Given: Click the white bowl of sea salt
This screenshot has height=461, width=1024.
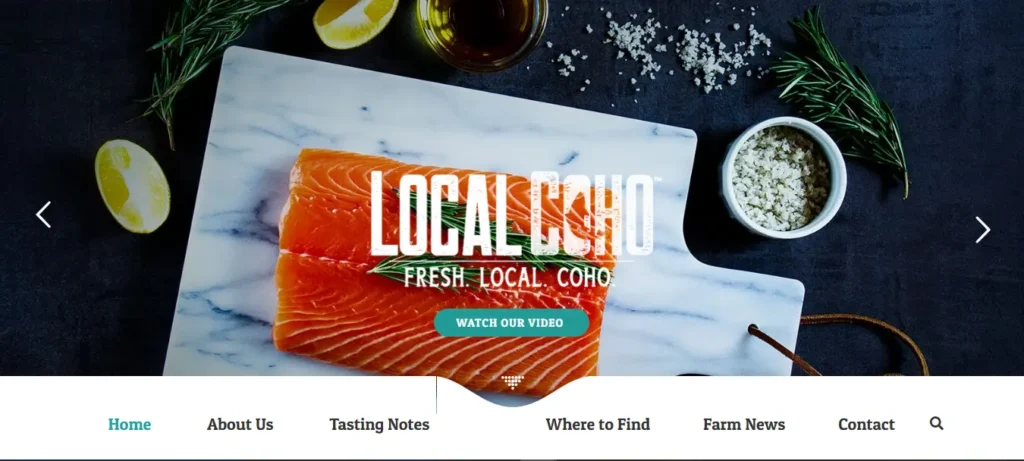Looking at the screenshot, I should (784, 176).
